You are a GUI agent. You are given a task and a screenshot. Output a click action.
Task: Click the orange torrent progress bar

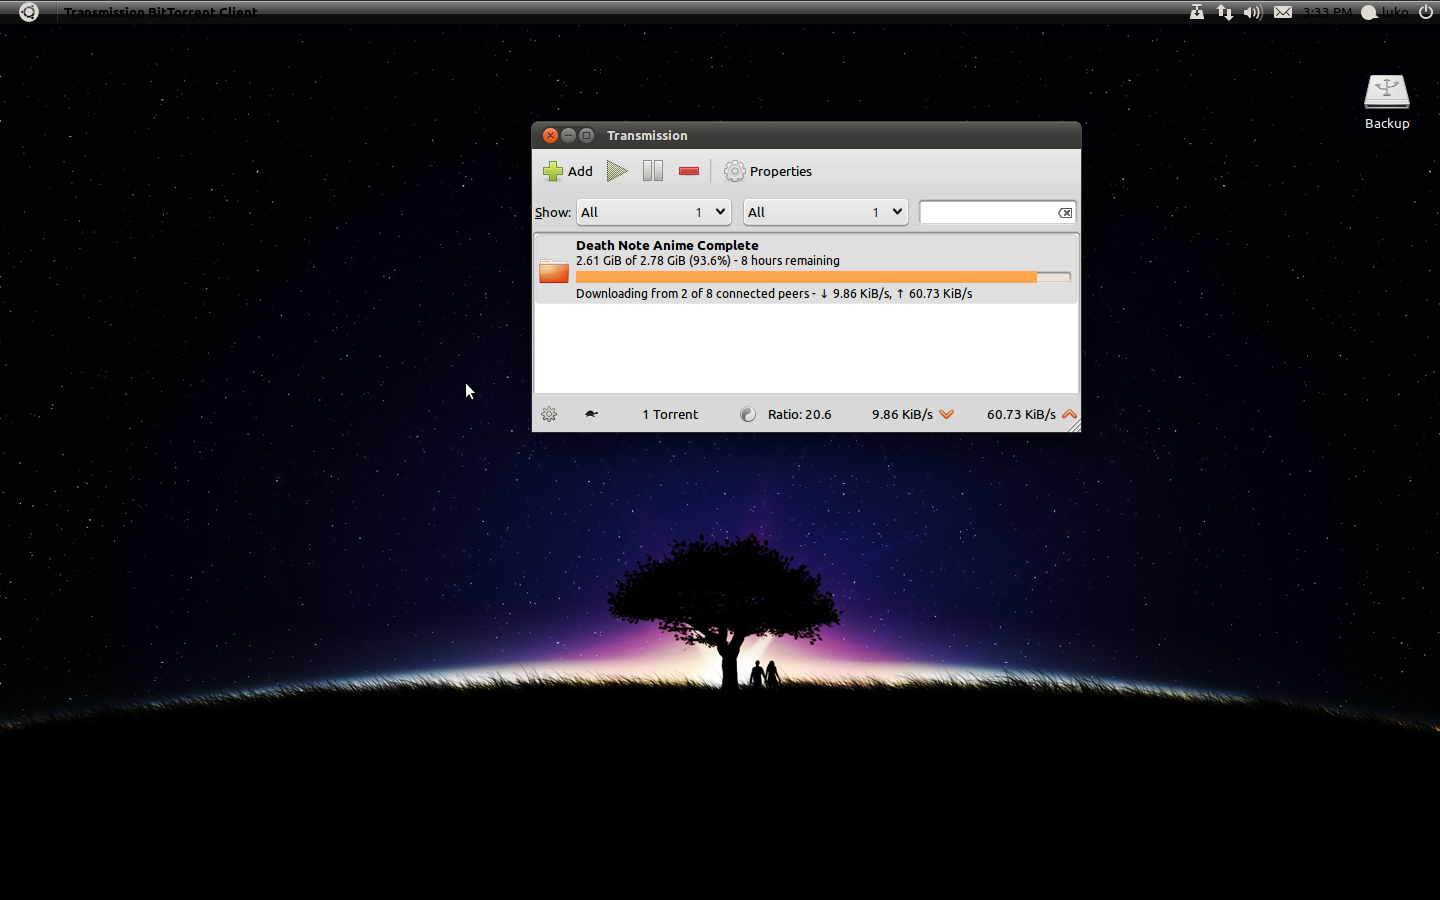(823, 277)
